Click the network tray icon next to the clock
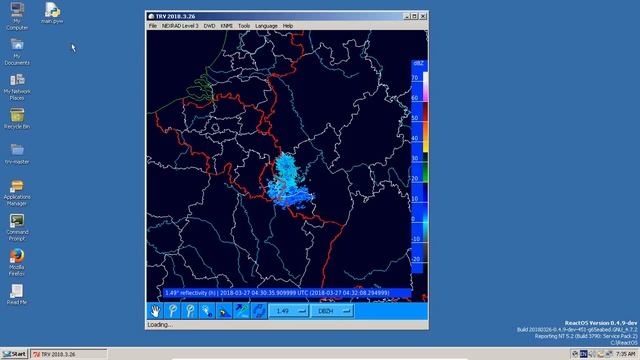This screenshot has width=640, height=360. [x=609, y=354]
